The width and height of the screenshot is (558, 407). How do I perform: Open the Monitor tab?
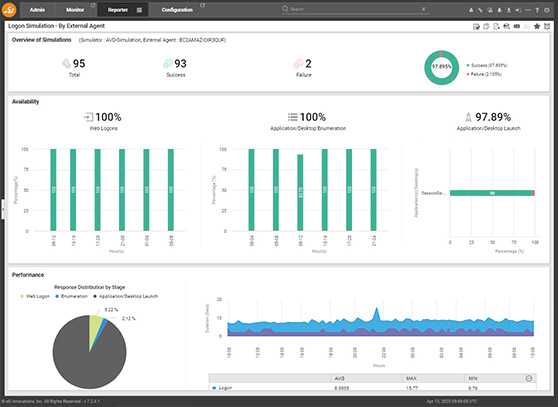click(x=75, y=10)
